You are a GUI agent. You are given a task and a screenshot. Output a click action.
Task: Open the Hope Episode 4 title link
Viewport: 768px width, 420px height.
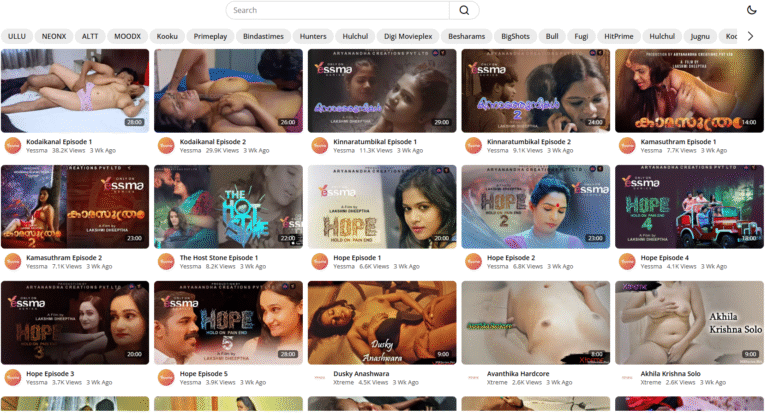(665, 257)
